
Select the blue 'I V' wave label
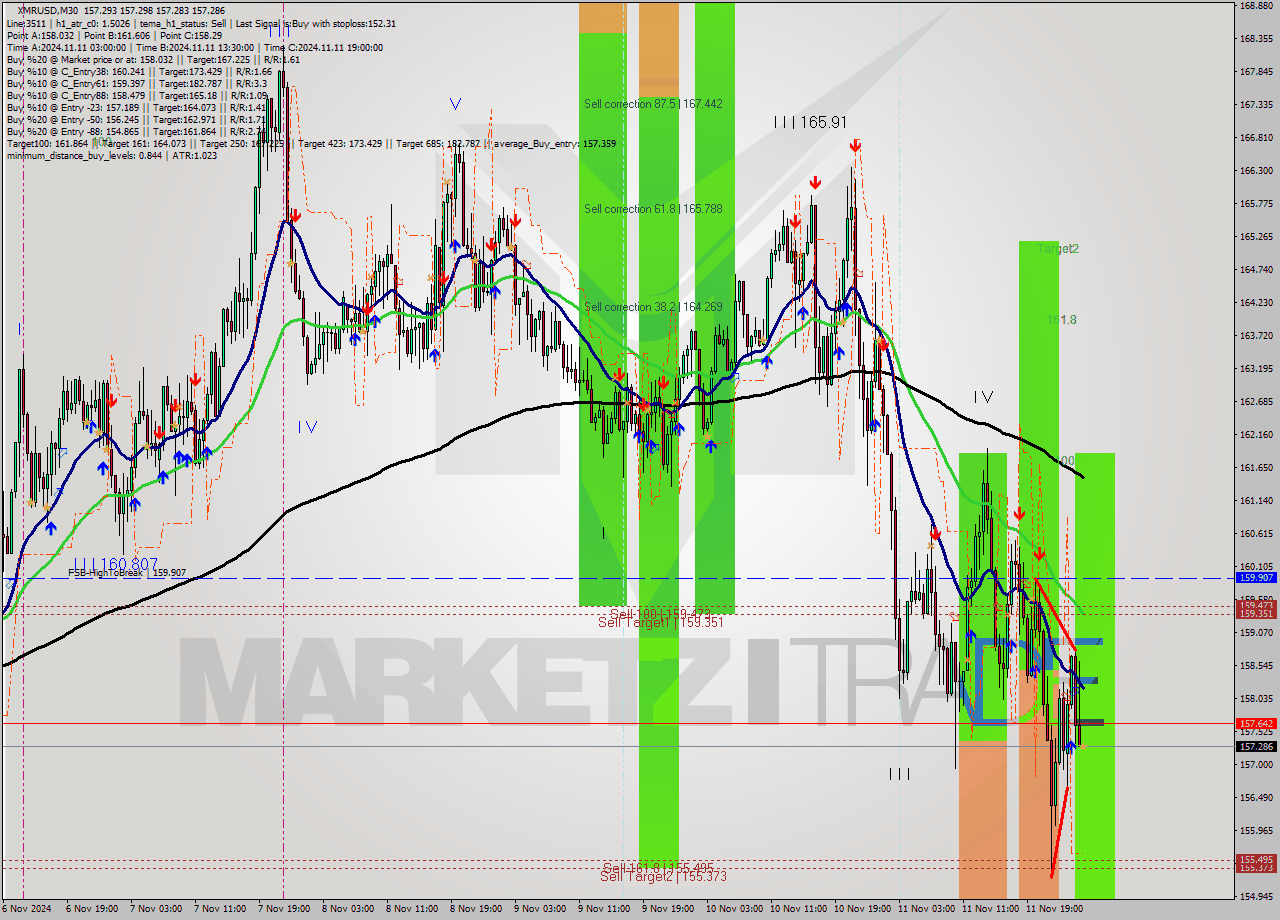coord(308,427)
